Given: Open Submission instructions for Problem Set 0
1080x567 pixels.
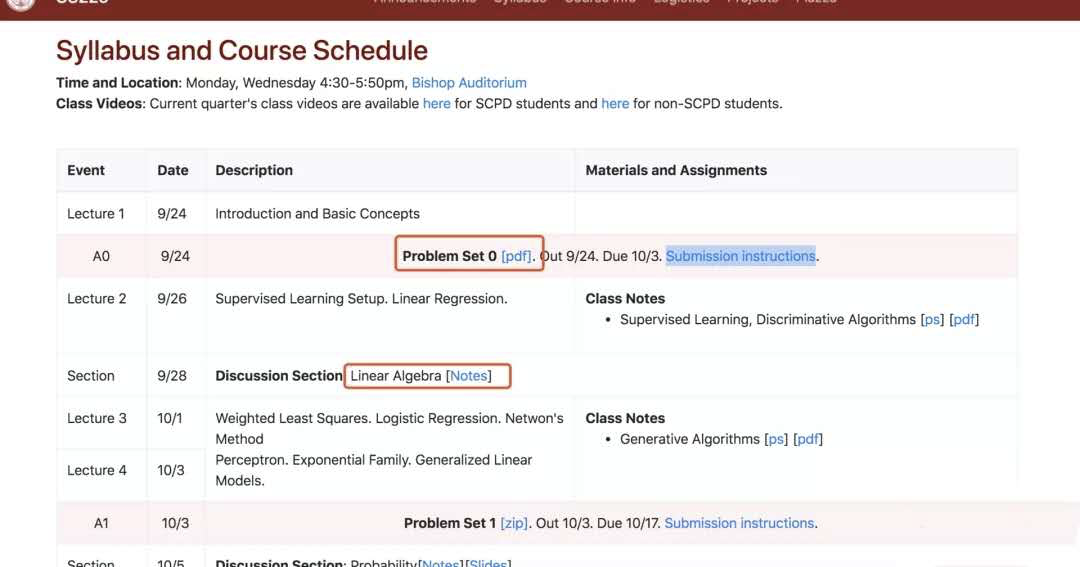Looking at the screenshot, I should tap(740, 256).
